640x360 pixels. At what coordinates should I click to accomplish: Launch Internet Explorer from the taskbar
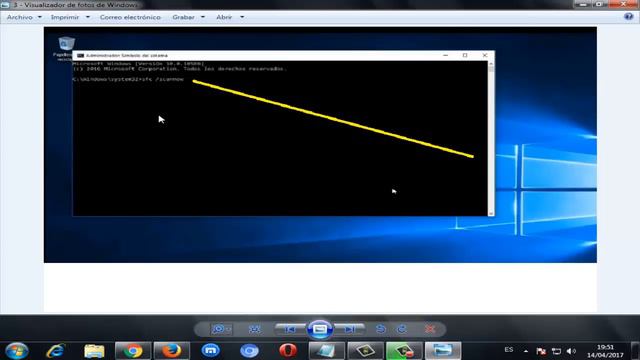(56, 351)
